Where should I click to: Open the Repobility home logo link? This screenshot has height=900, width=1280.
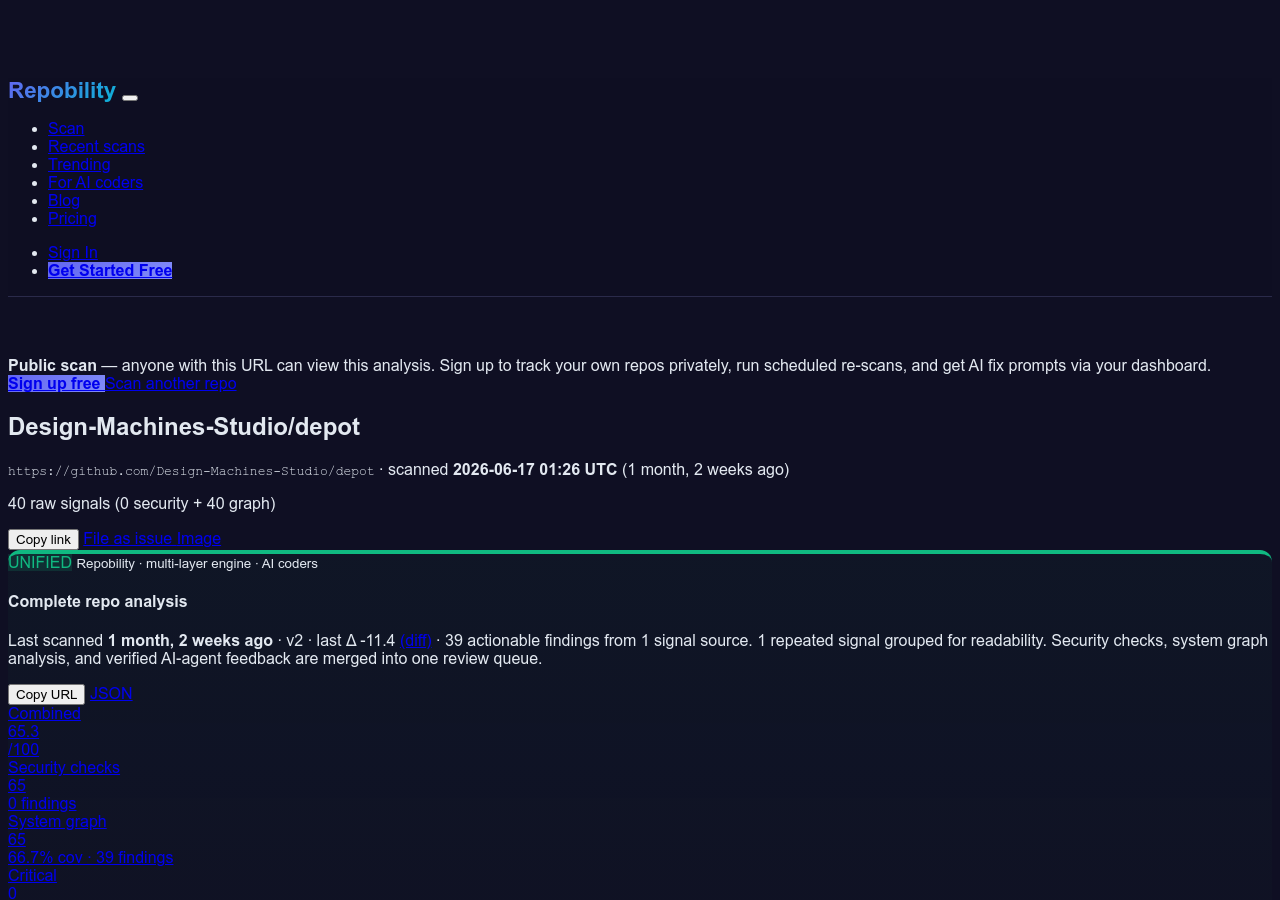click(x=62, y=90)
